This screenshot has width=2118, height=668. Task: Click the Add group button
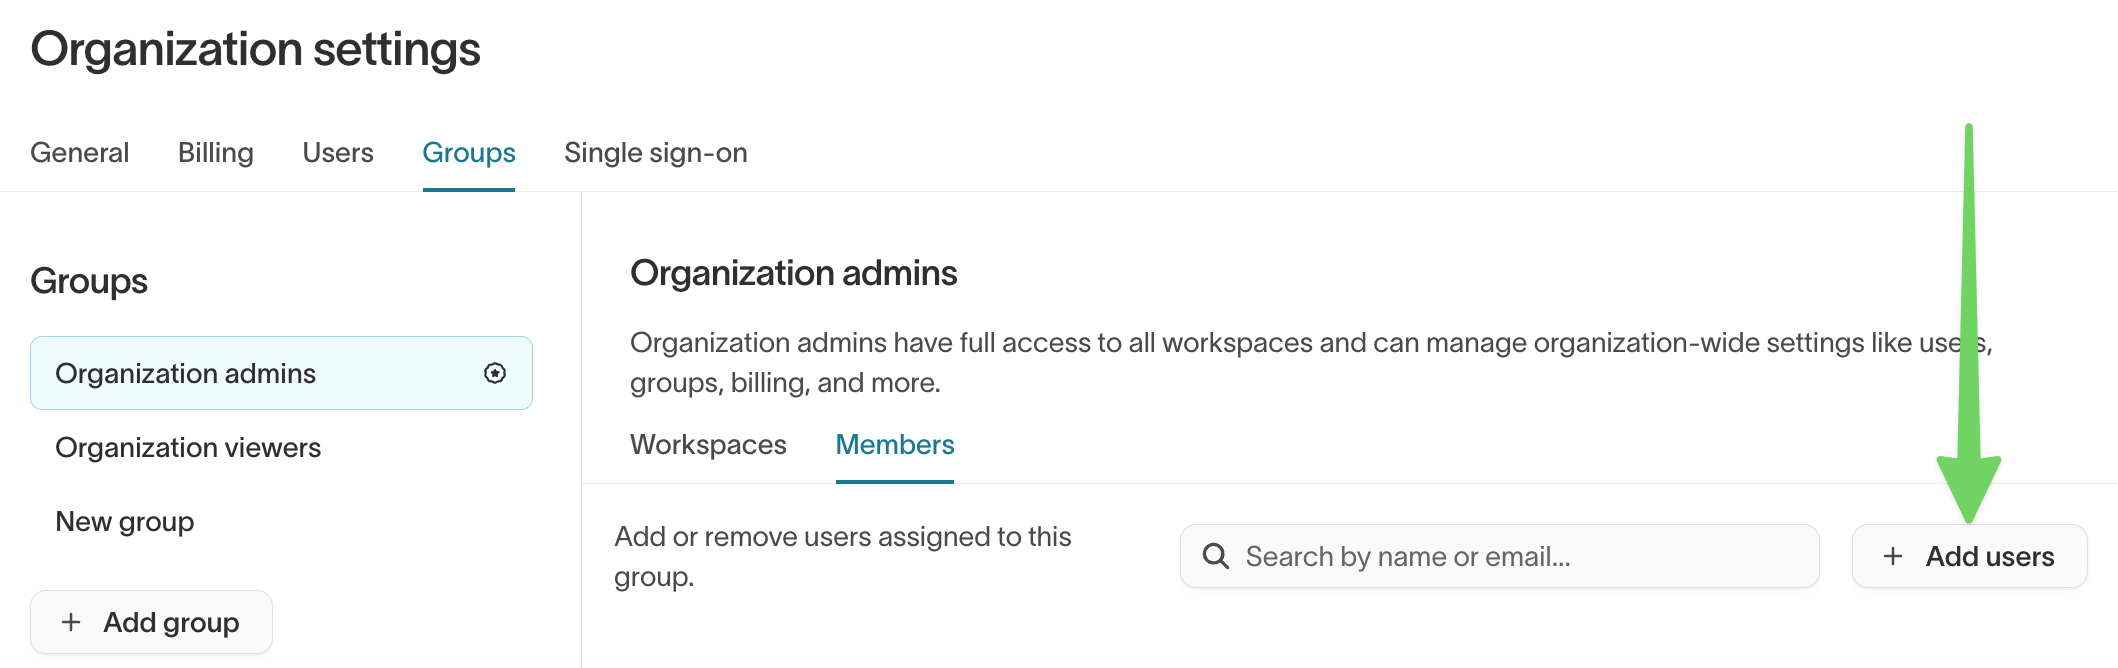[151, 622]
